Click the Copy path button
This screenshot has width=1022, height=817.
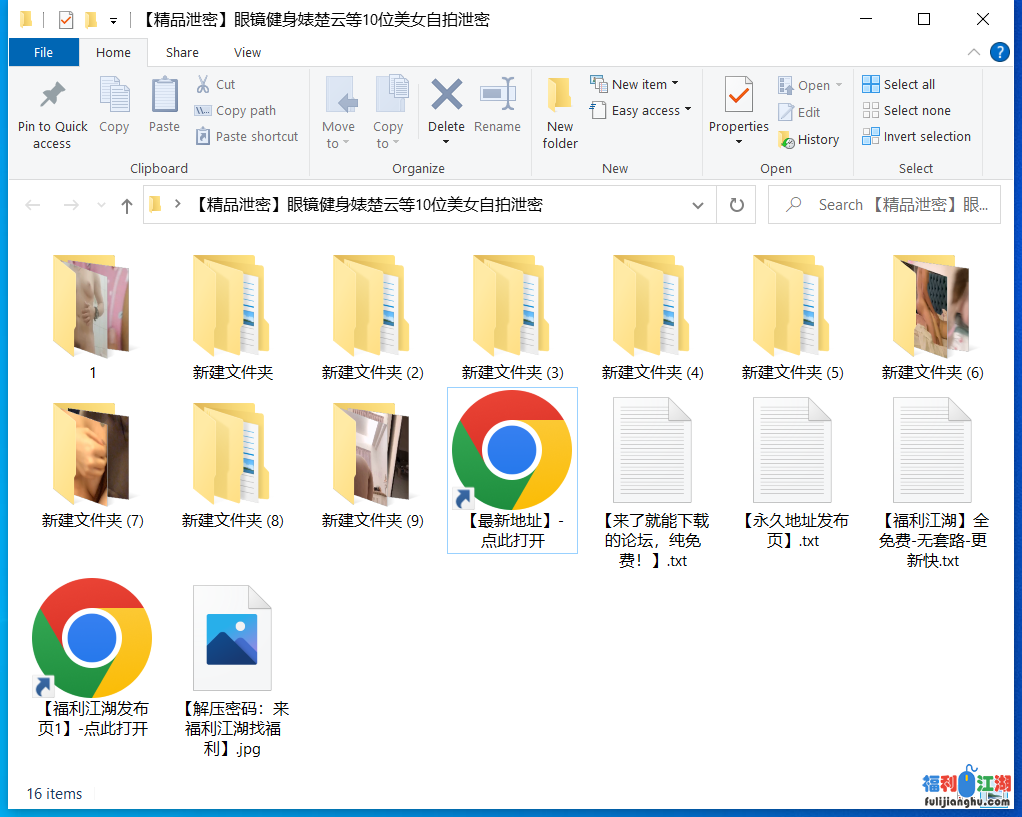click(x=235, y=110)
